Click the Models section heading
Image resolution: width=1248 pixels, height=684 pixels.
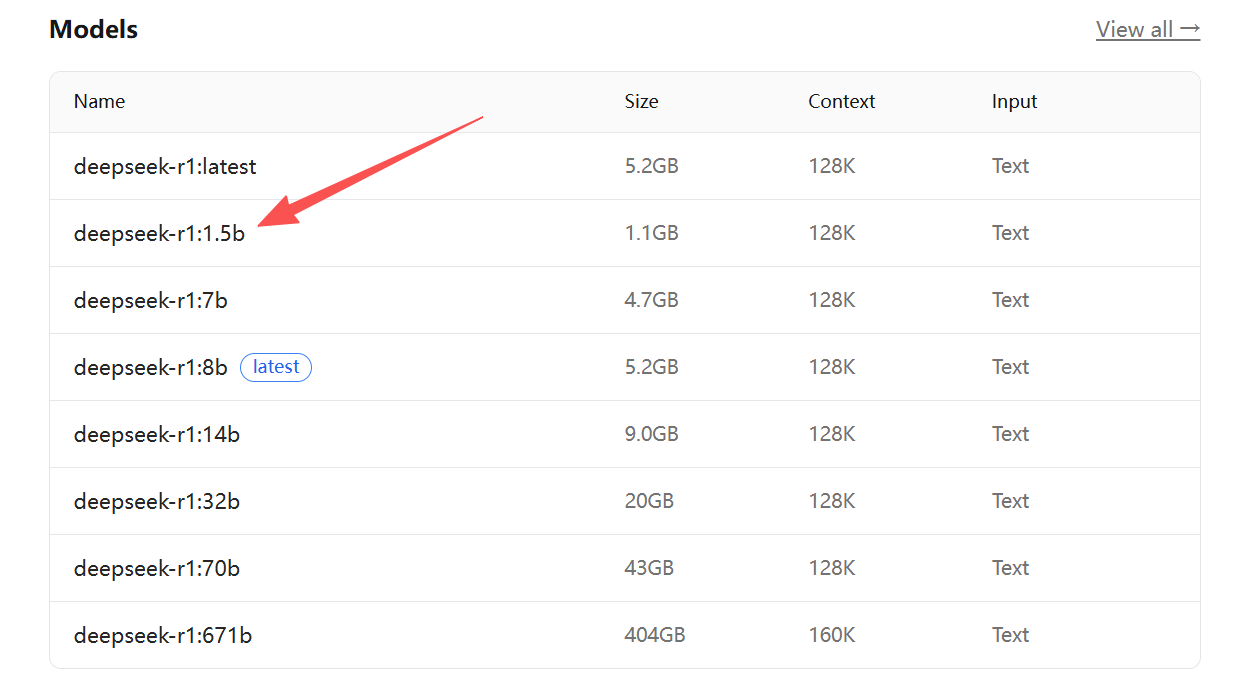click(94, 30)
